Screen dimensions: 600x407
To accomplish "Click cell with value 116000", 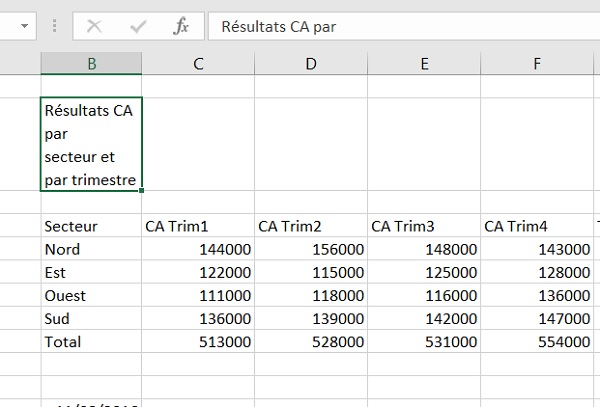I will point(424,295).
